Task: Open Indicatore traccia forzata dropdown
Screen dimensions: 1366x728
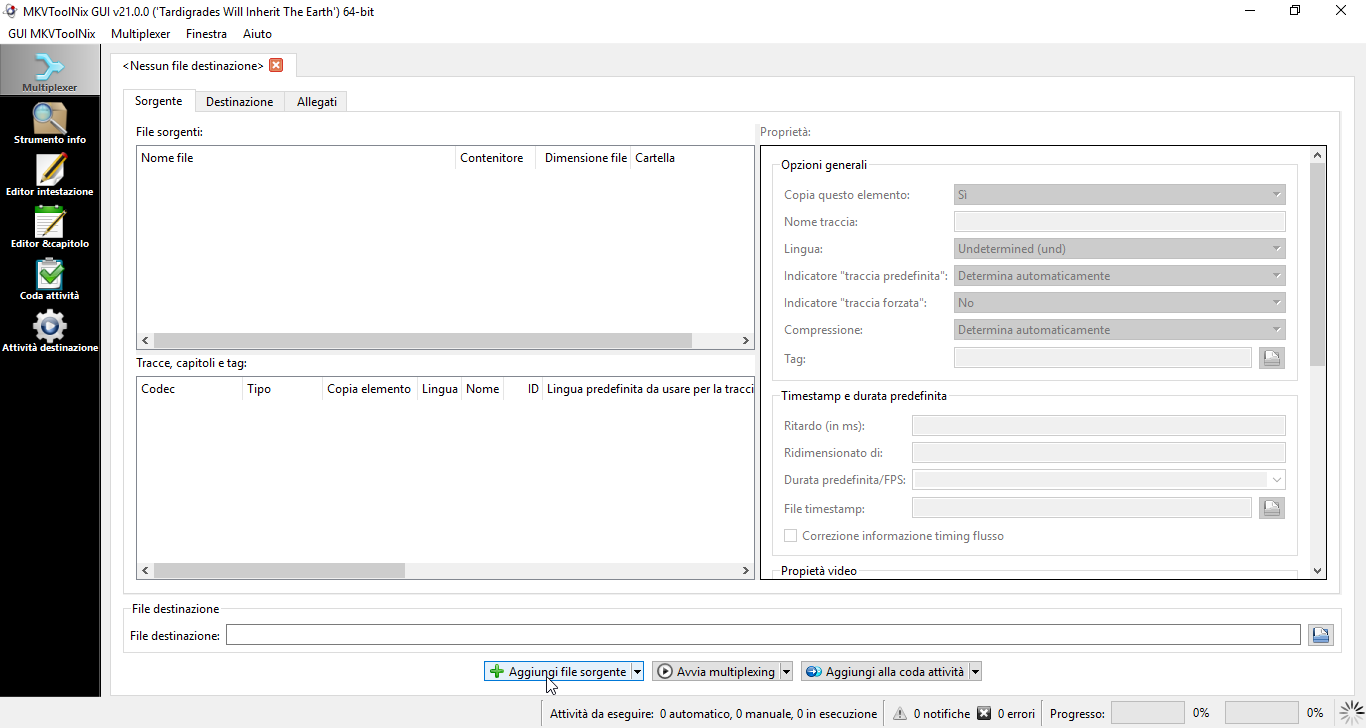Action: (1120, 303)
